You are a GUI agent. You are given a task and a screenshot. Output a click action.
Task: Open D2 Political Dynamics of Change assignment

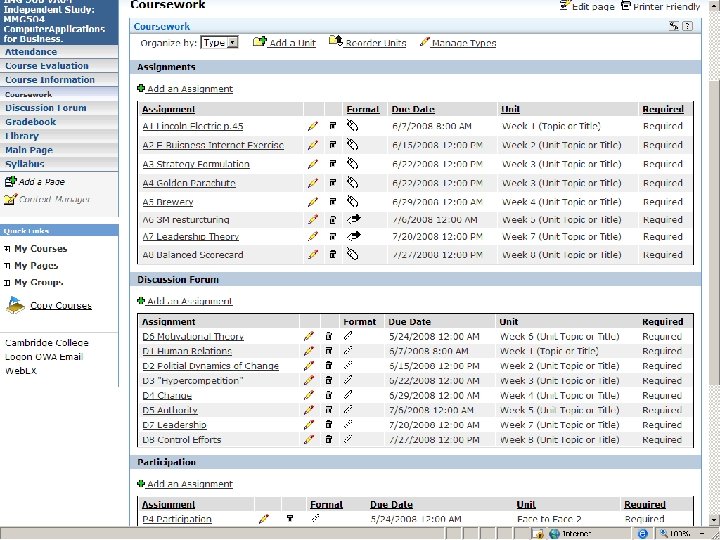211,366
